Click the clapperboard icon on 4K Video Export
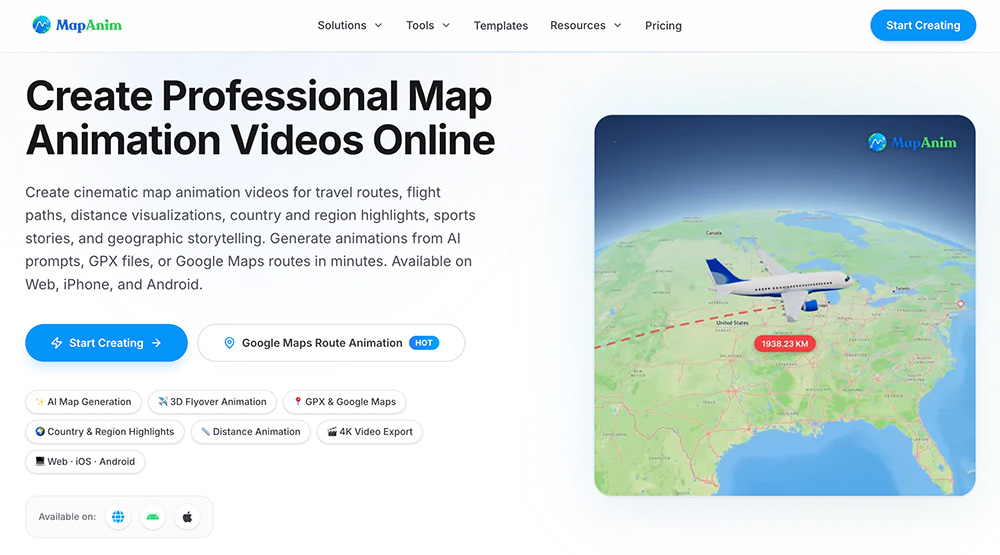 (x=332, y=432)
